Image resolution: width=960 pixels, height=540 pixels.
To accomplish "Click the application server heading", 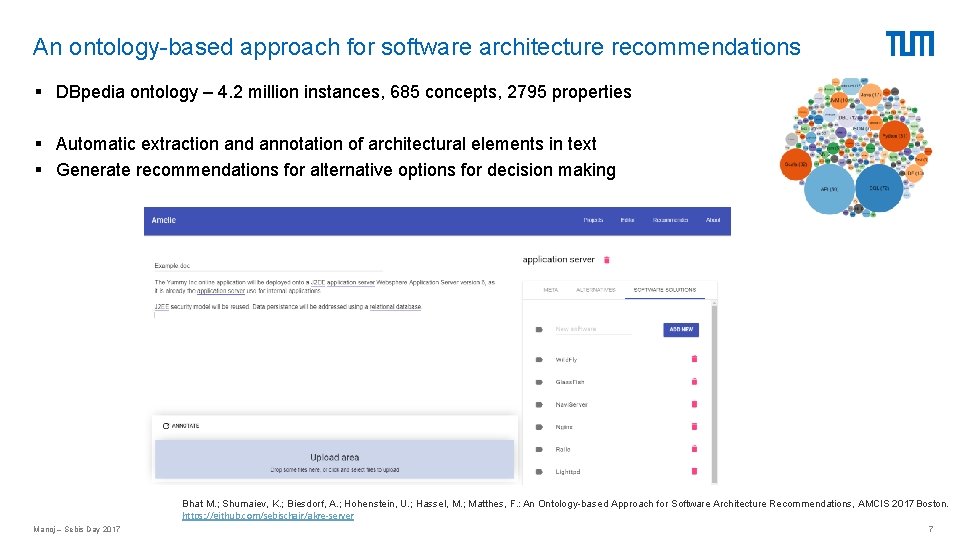I will pos(558,260).
